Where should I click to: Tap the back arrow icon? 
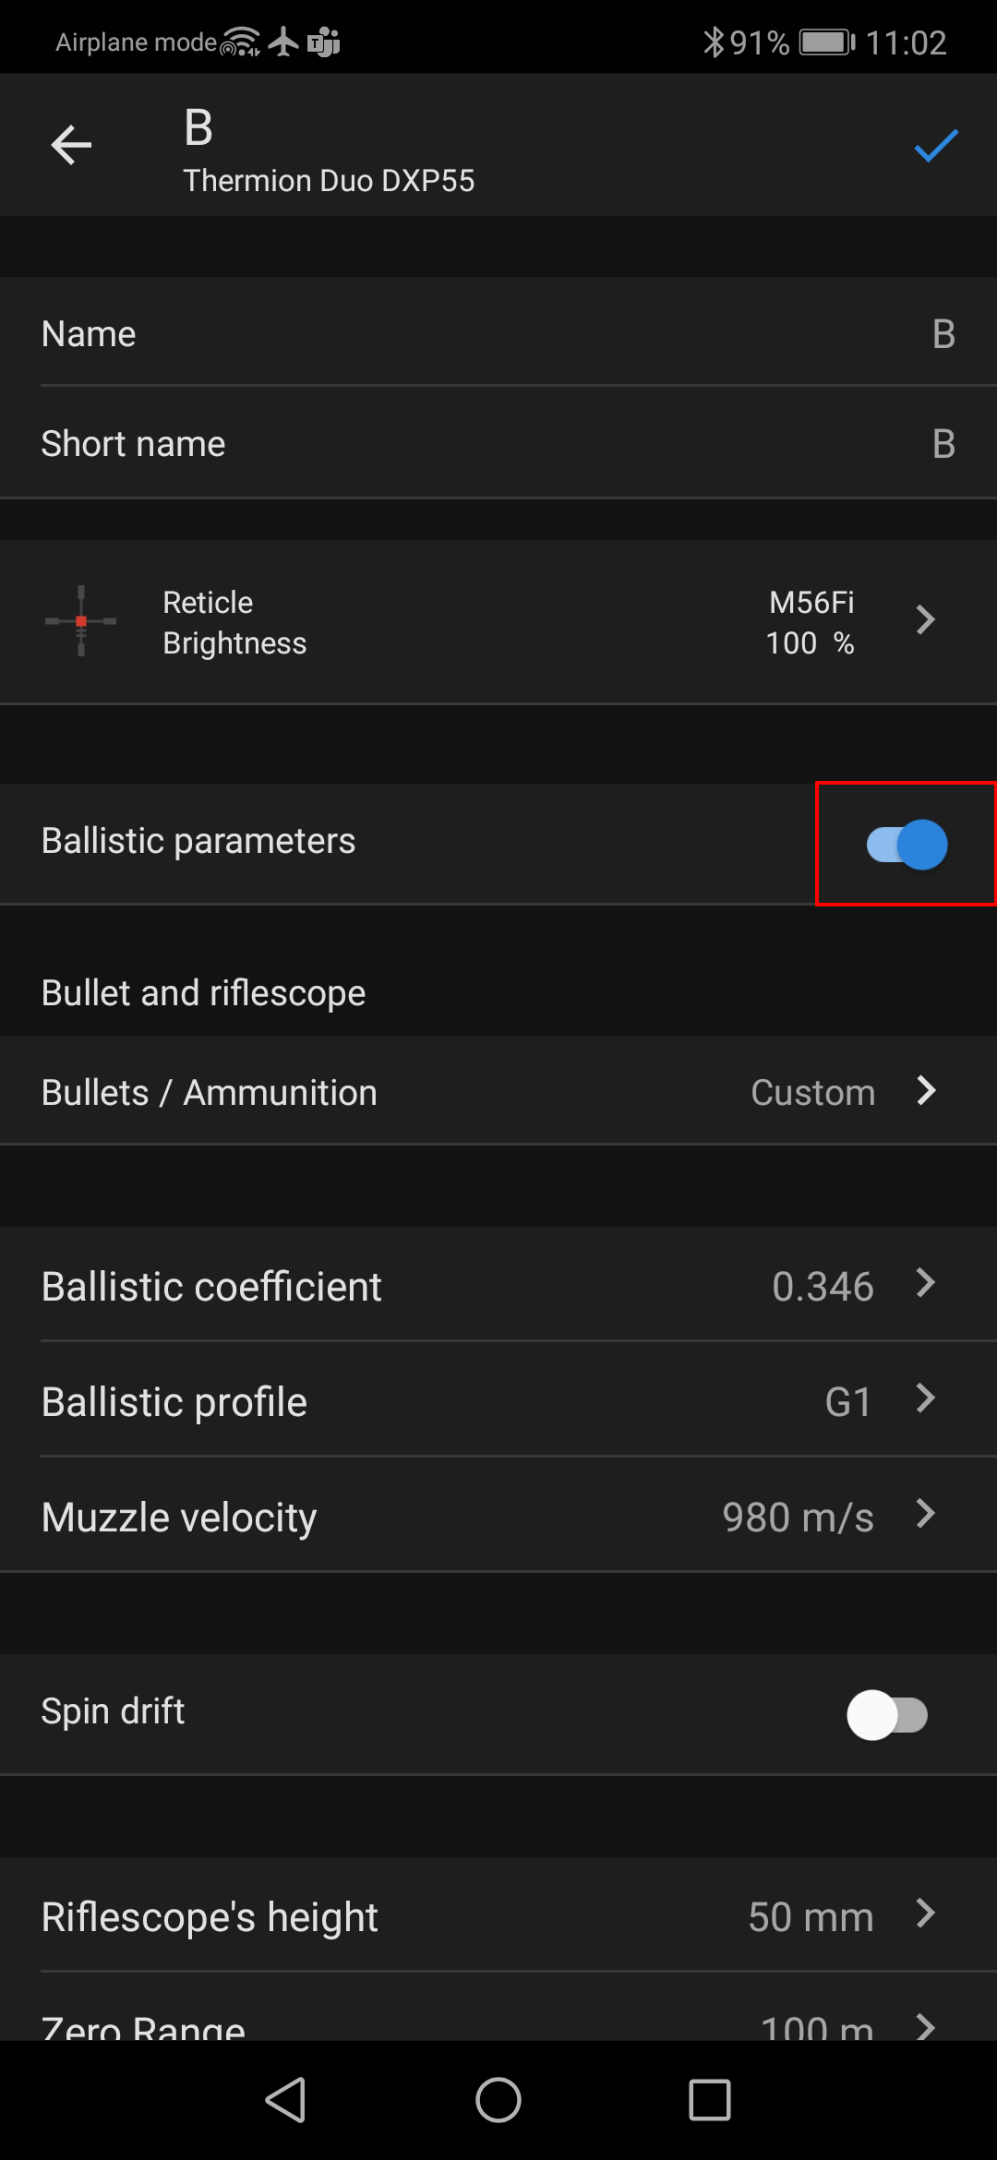pyautogui.click(x=71, y=146)
